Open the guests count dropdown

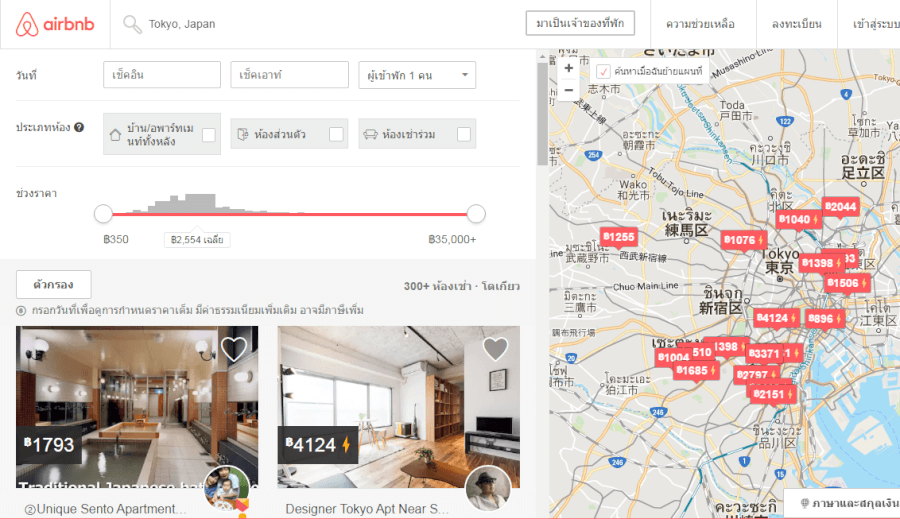click(417, 75)
